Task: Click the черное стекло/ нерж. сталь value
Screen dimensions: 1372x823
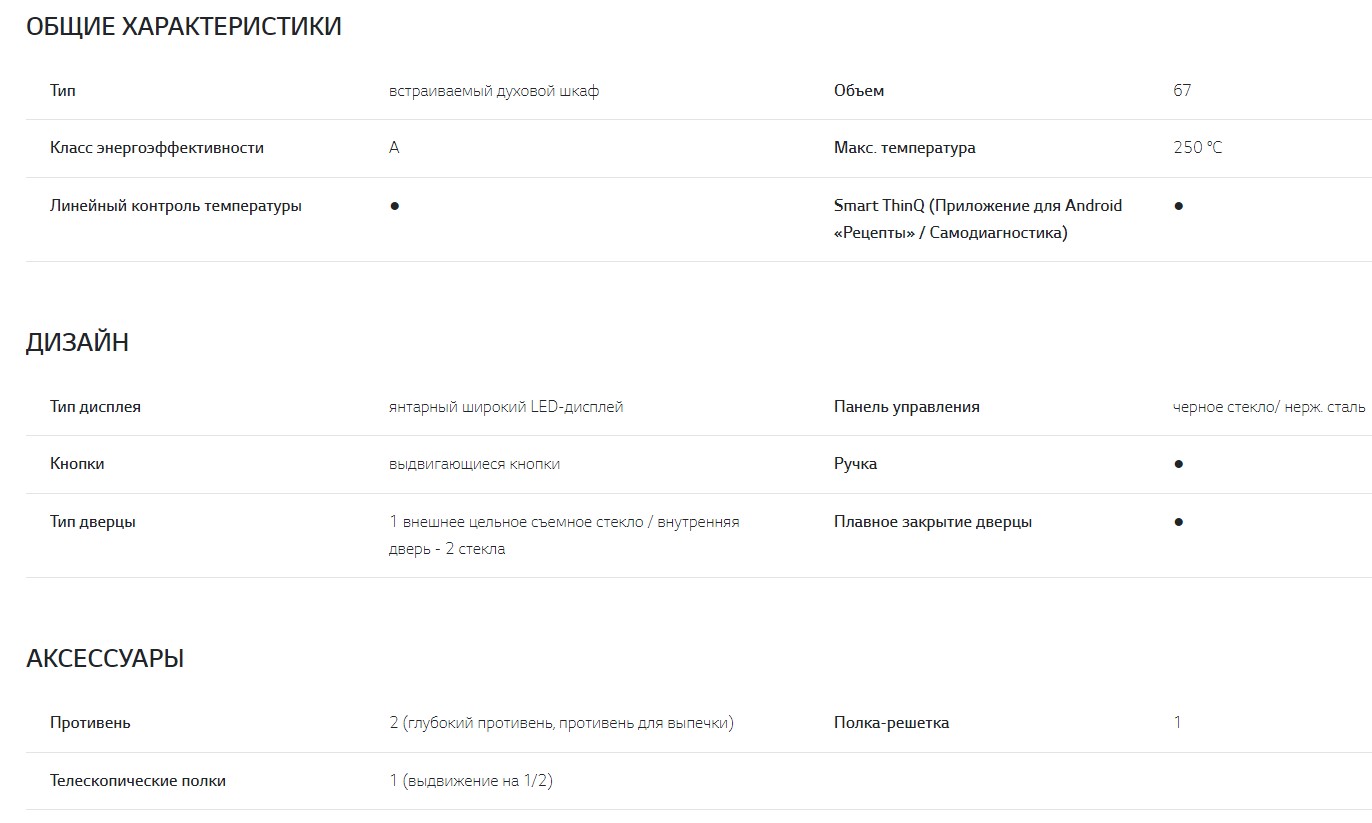Action: (1268, 407)
